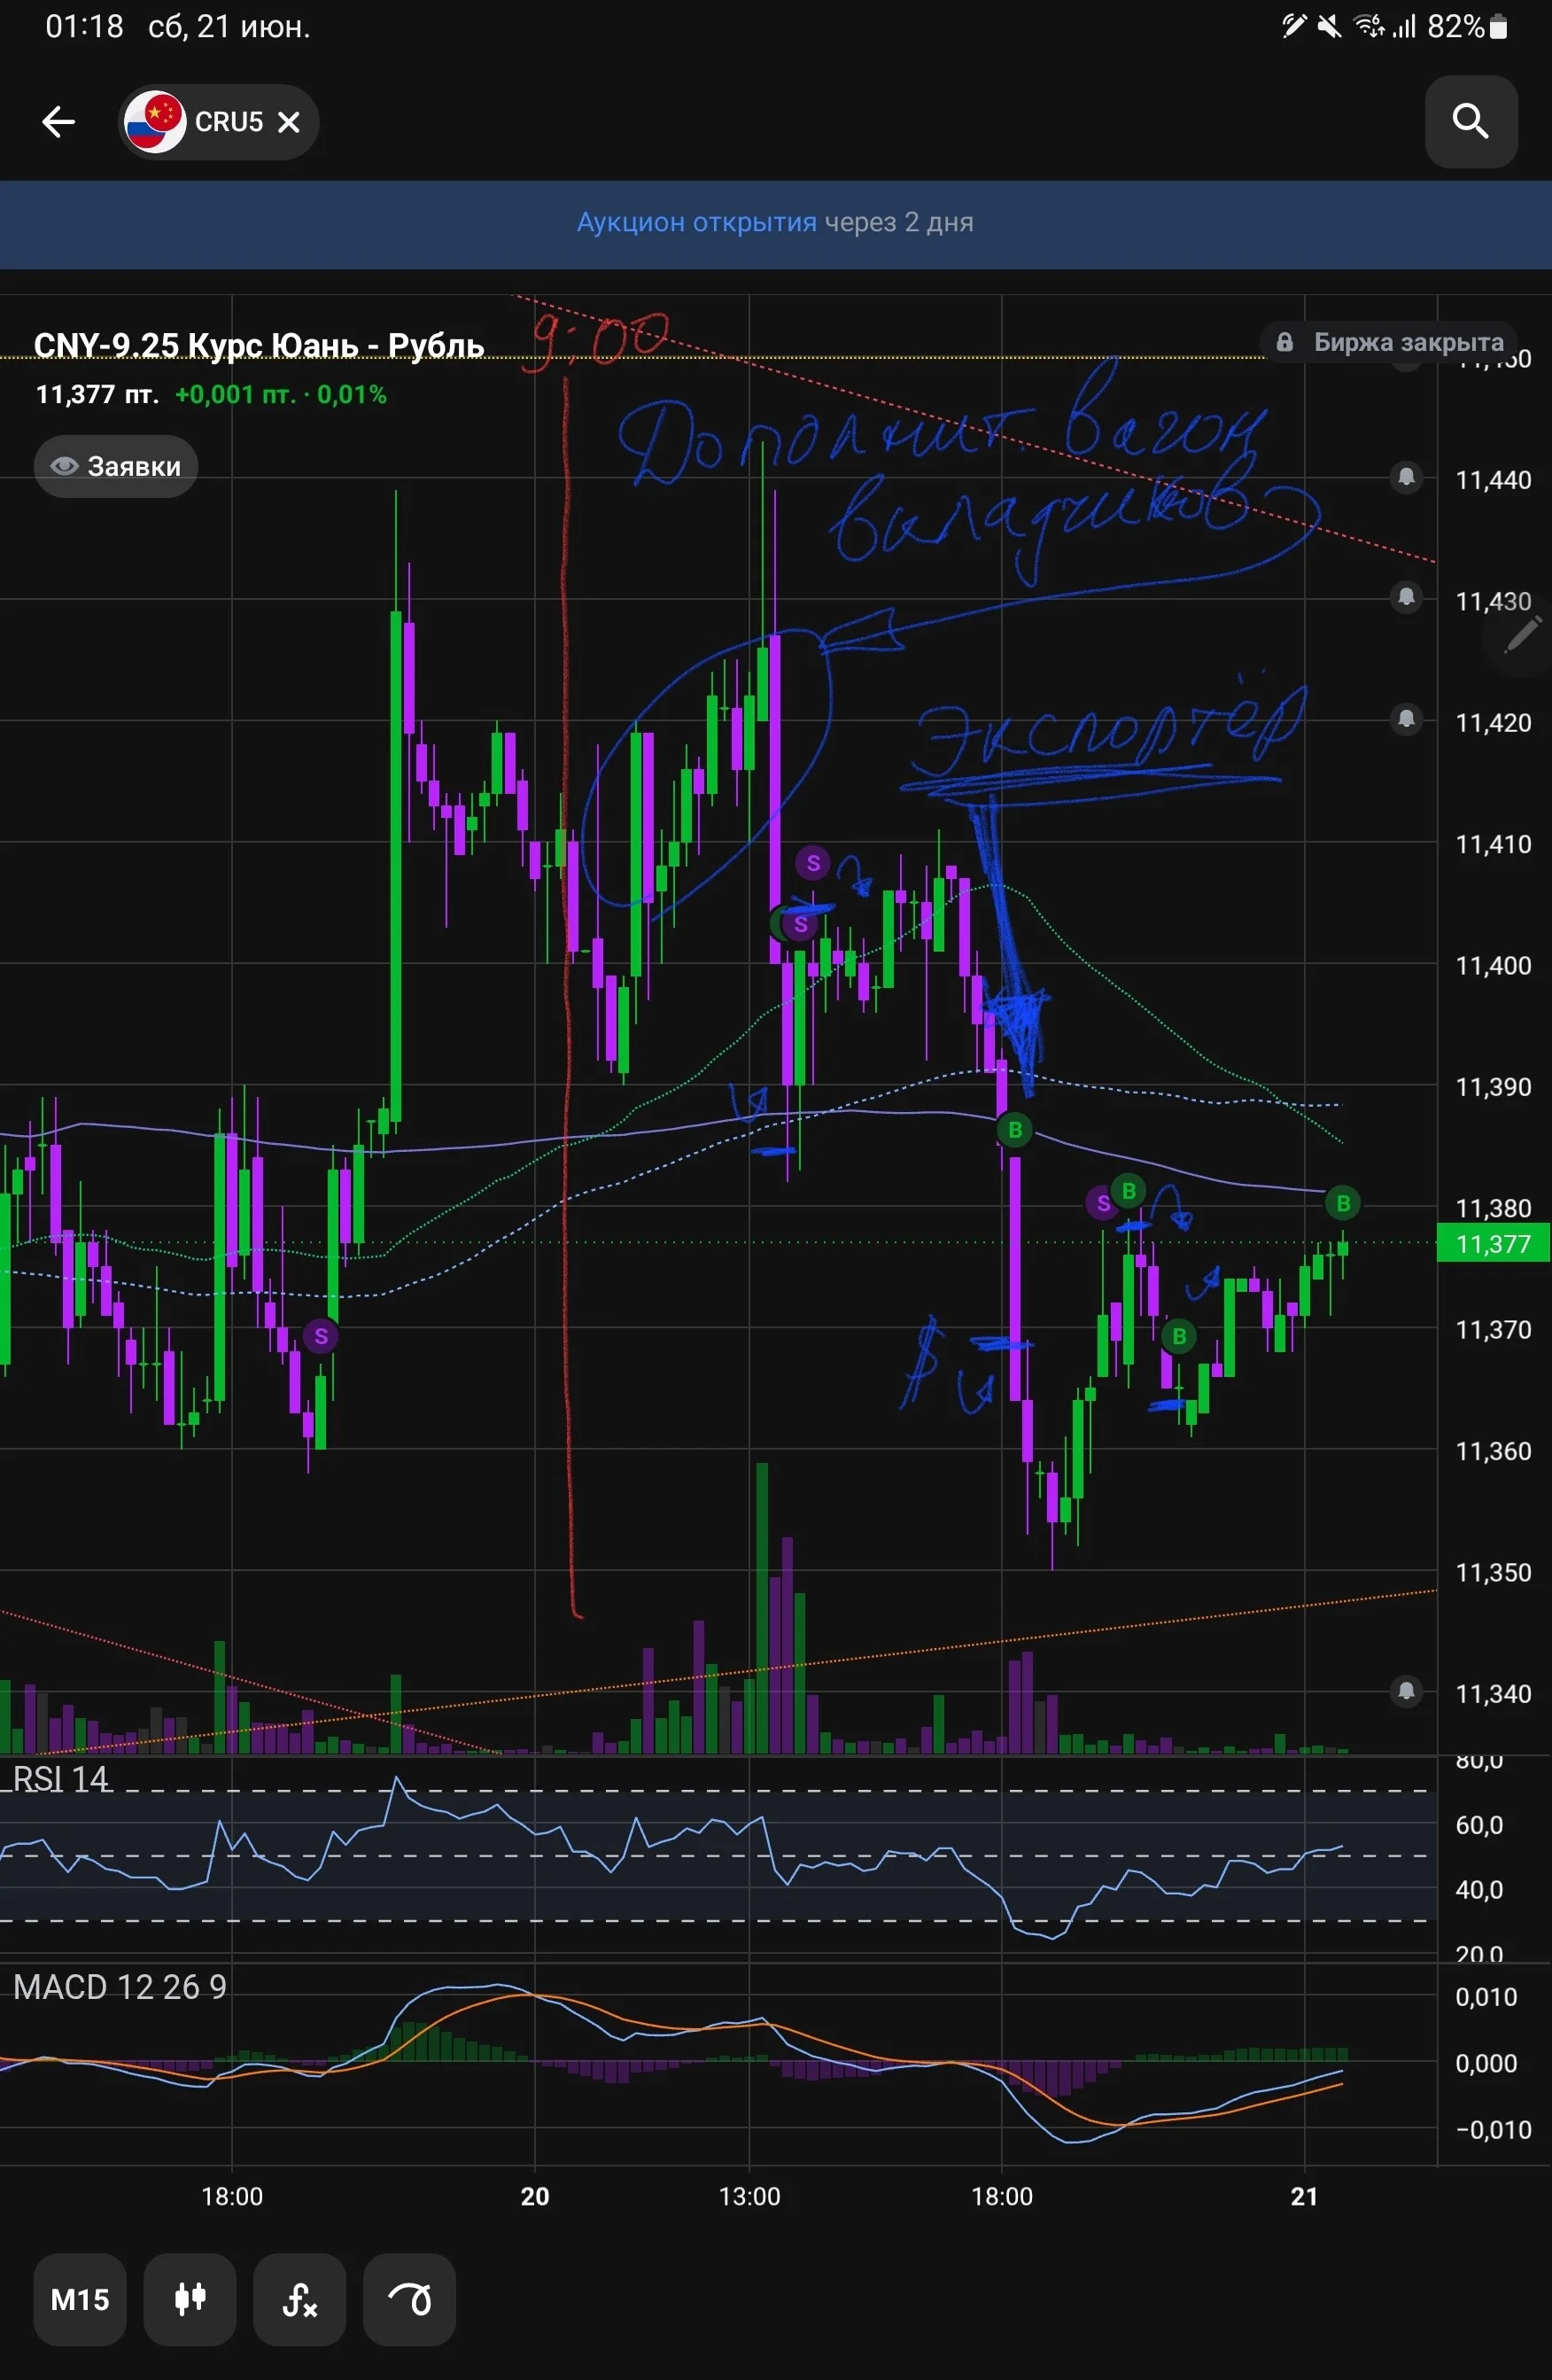Tap the Аукцион открытия banner link

696,222
